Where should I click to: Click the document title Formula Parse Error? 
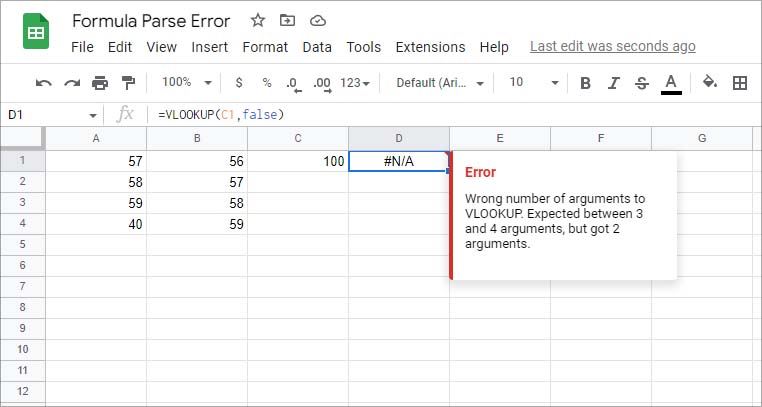click(x=151, y=21)
